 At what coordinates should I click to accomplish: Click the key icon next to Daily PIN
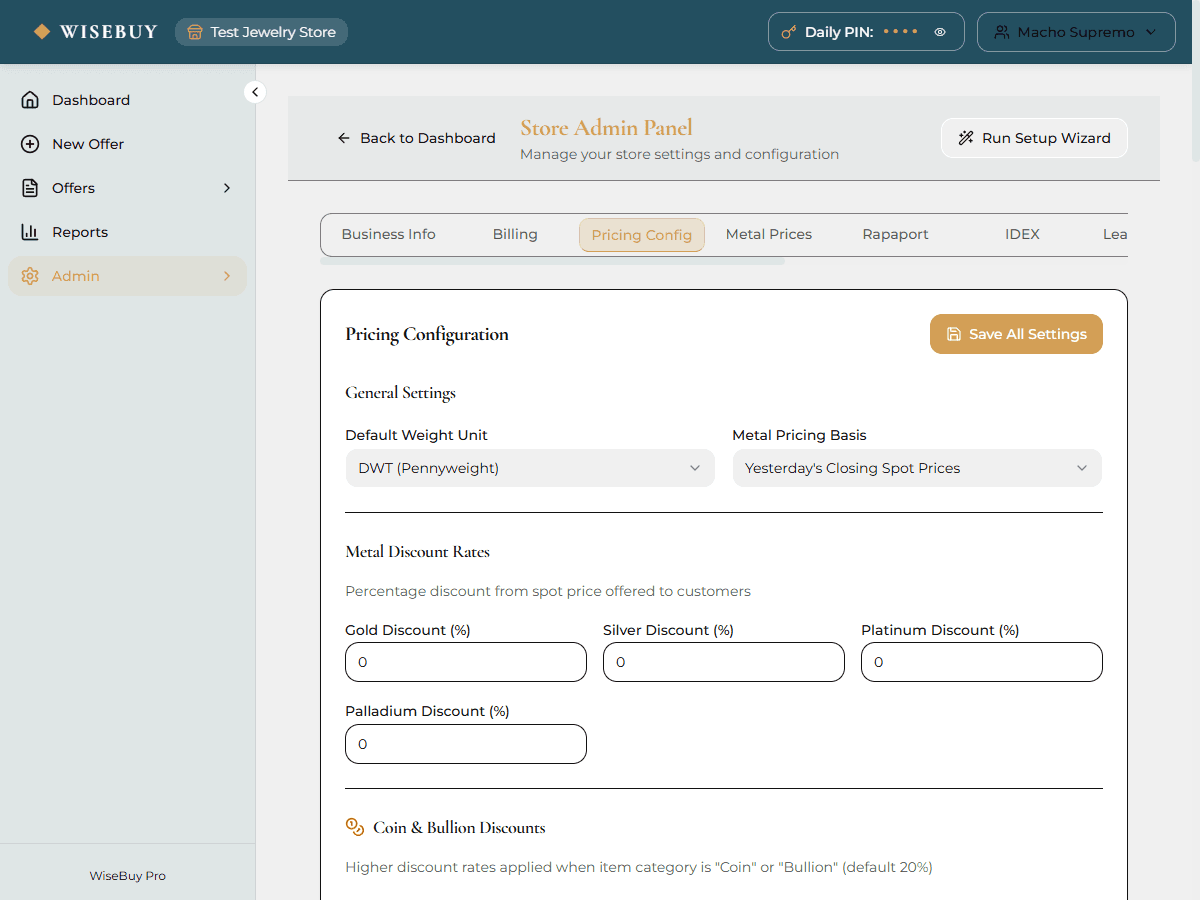(x=791, y=31)
